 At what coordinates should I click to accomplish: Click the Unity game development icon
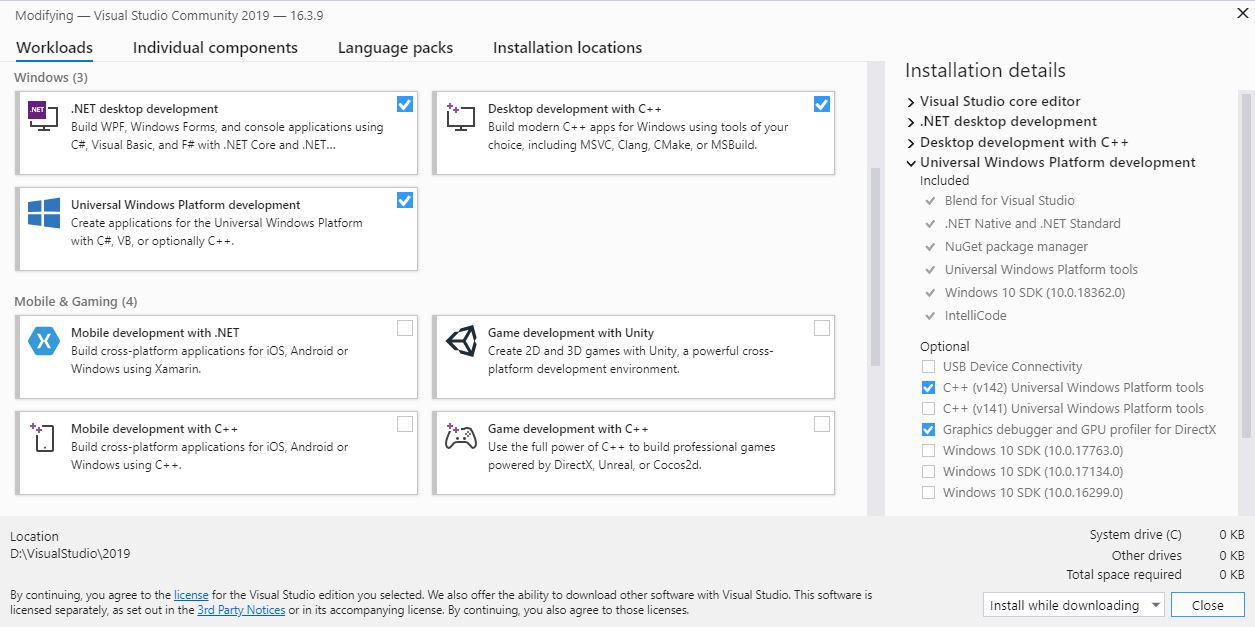pos(460,341)
